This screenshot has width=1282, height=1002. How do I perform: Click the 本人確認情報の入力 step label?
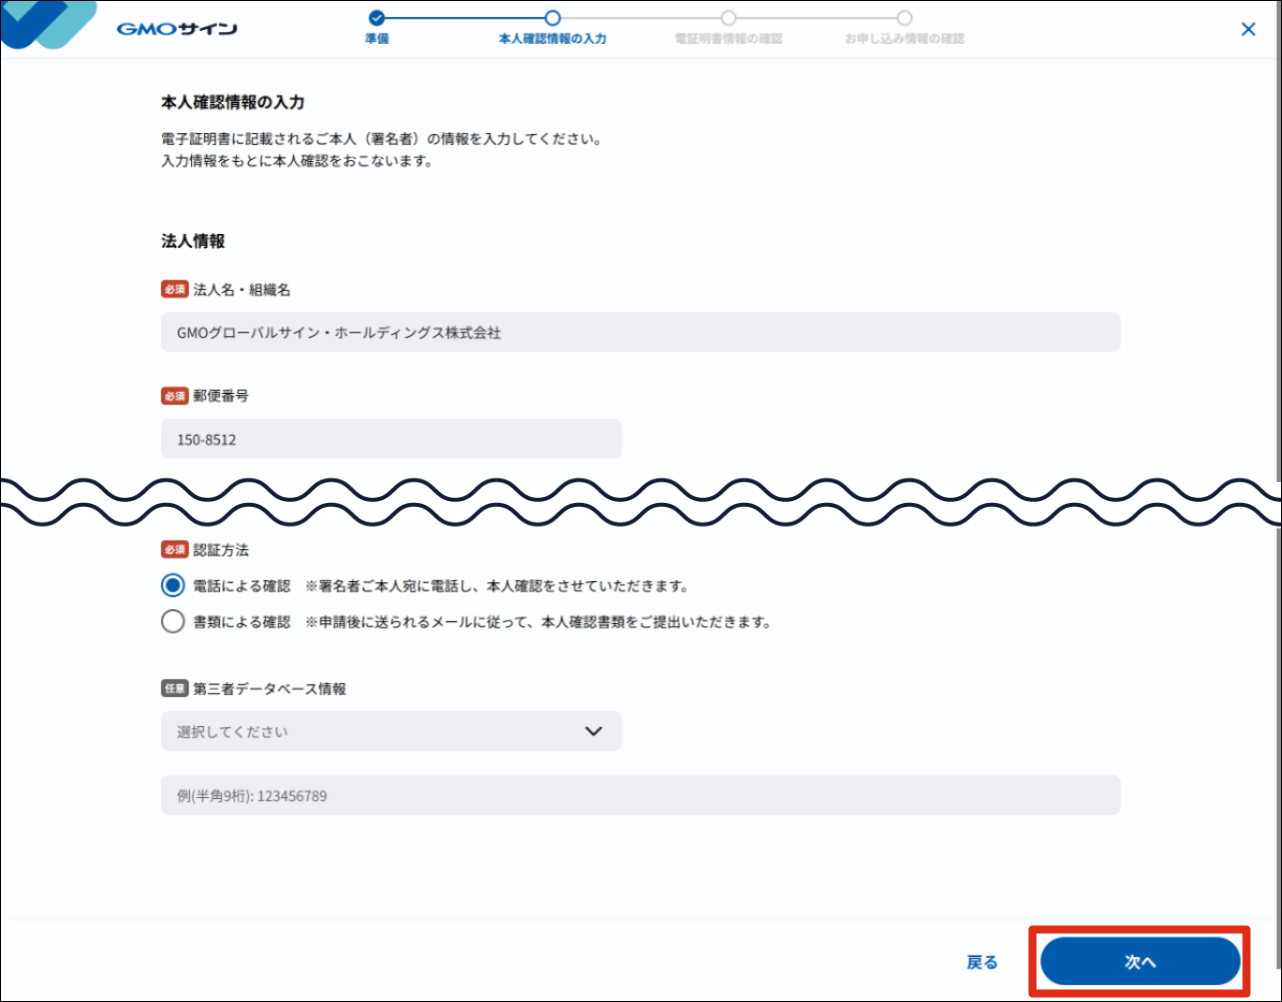(552, 40)
